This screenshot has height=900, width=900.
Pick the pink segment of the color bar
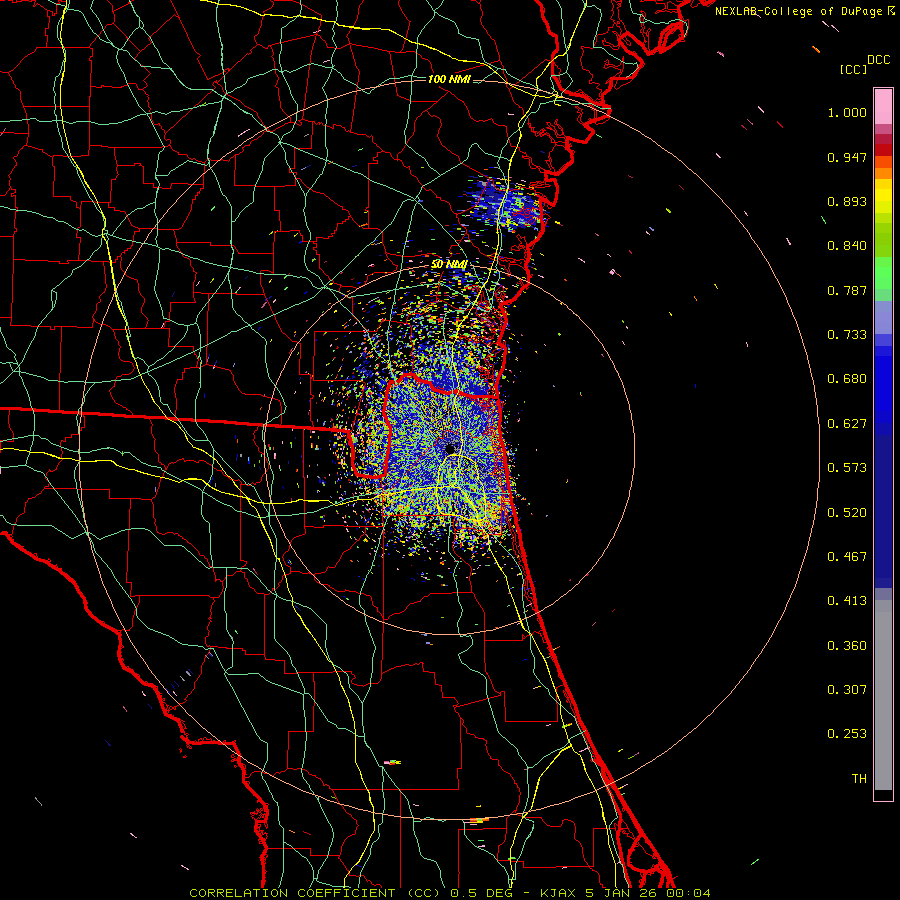883,107
